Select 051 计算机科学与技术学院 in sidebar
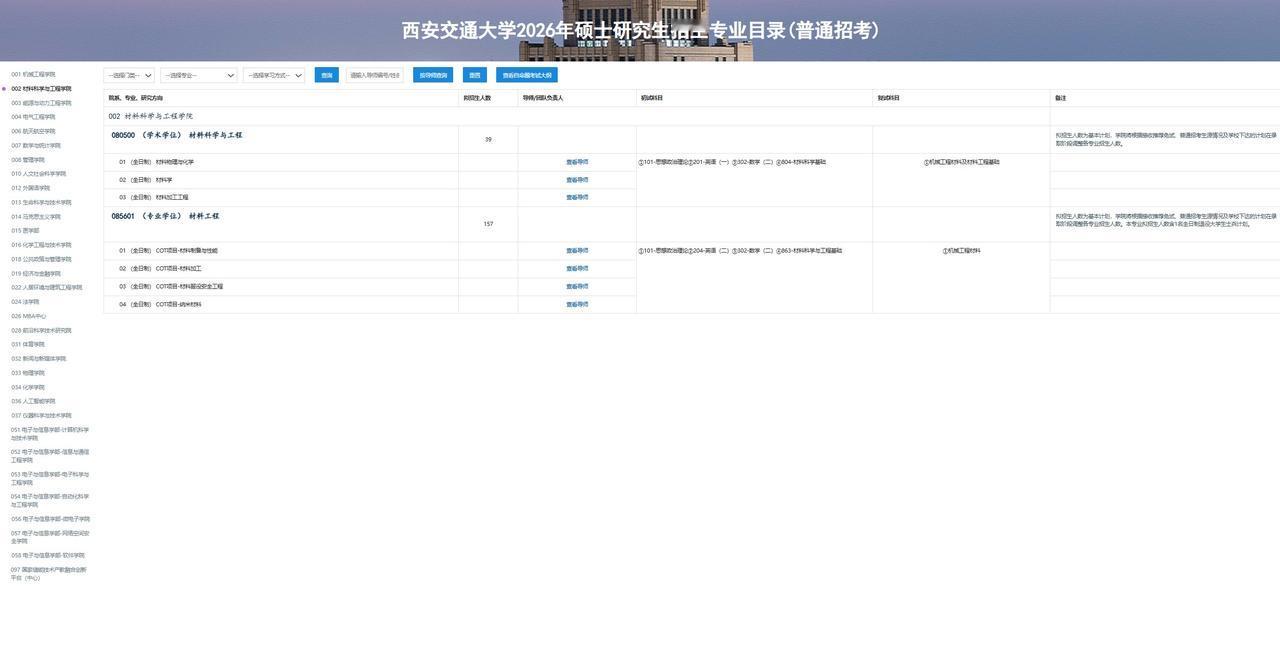 point(50,434)
